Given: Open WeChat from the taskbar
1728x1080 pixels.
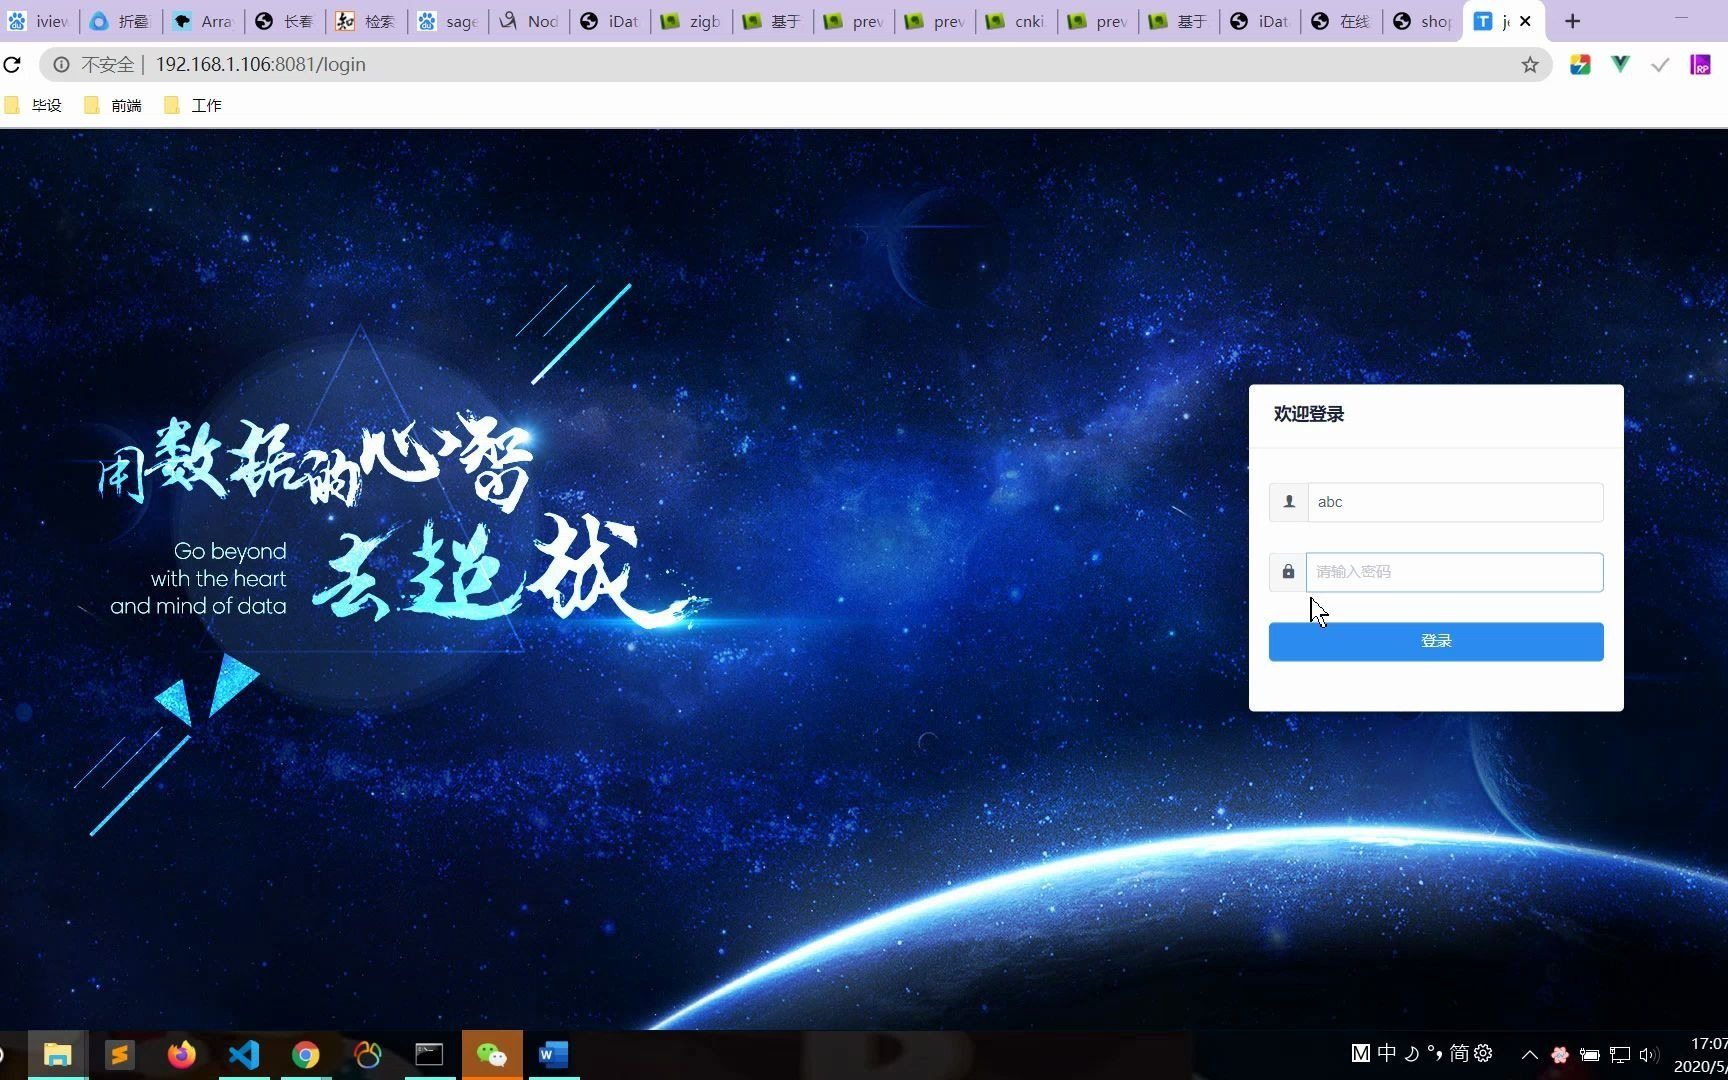Looking at the screenshot, I should click(491, 1054).
